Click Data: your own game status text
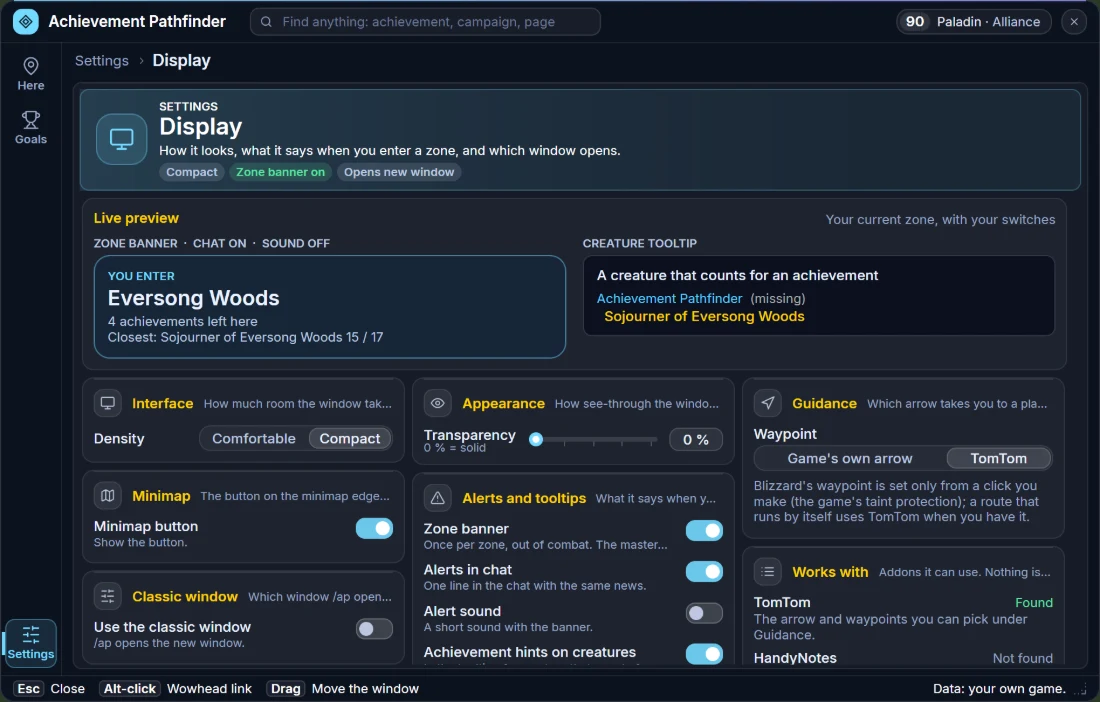Viewport: 1100px width, 702px height. click(999, 689)
